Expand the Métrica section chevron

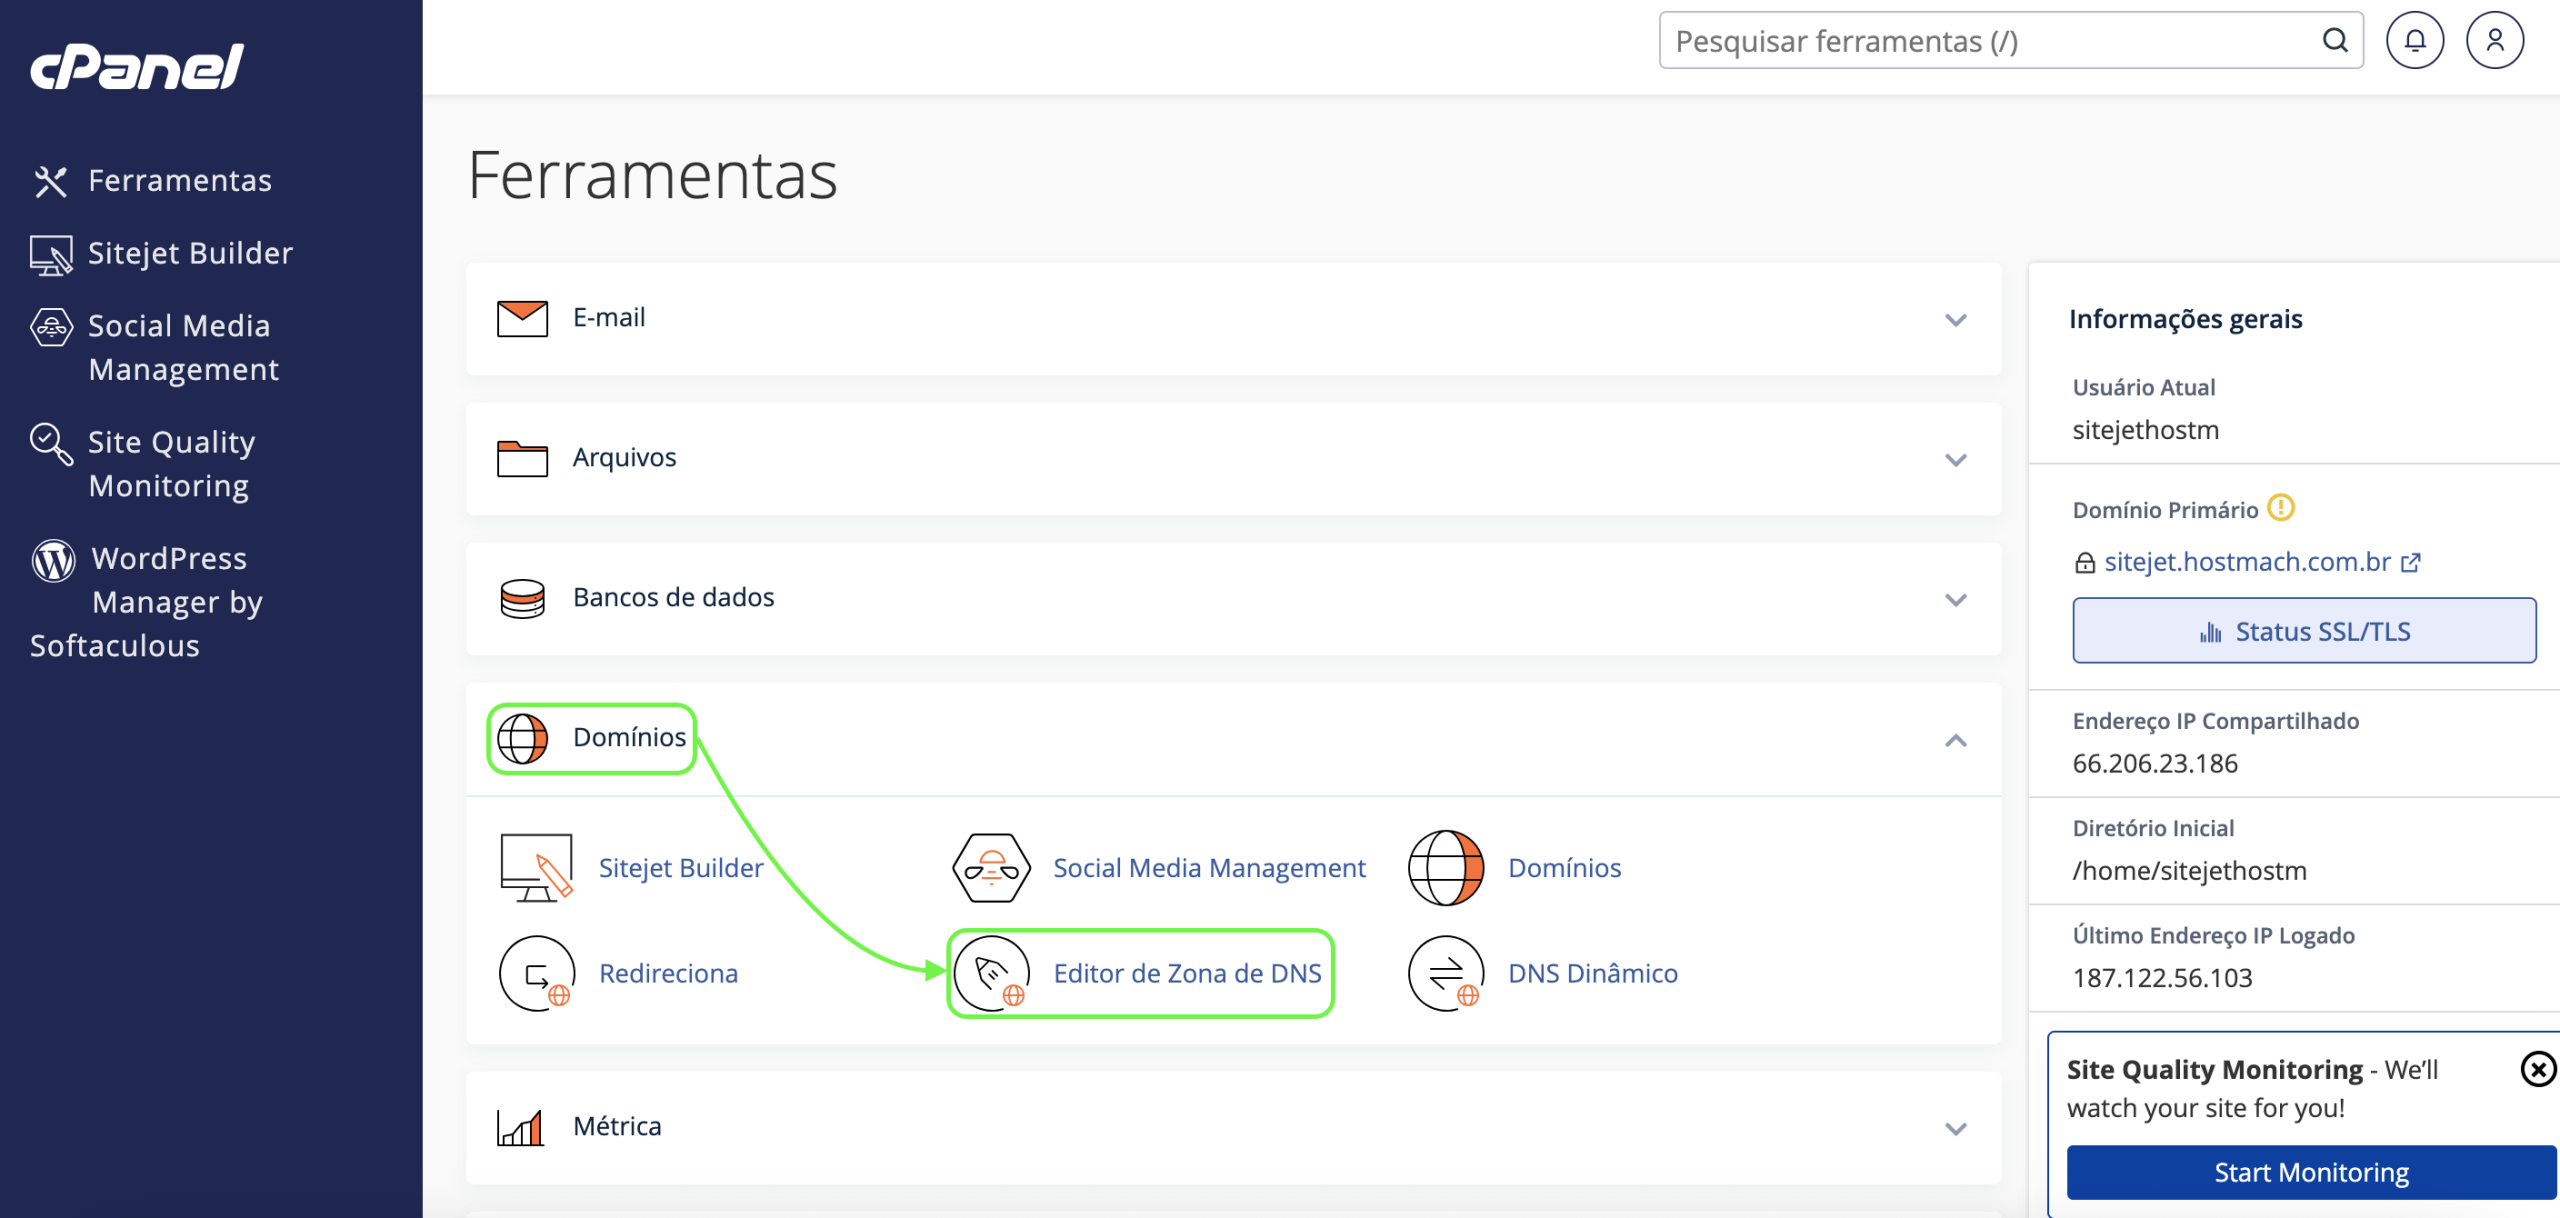(x=1955, y=1129)
